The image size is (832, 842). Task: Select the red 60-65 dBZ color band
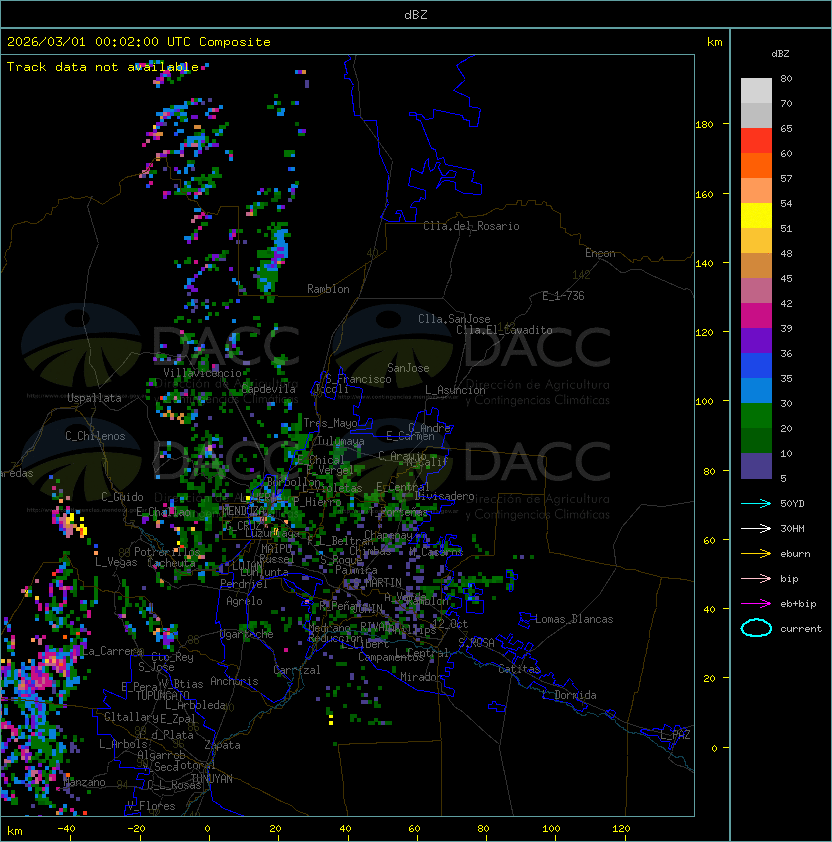[756, 140]
